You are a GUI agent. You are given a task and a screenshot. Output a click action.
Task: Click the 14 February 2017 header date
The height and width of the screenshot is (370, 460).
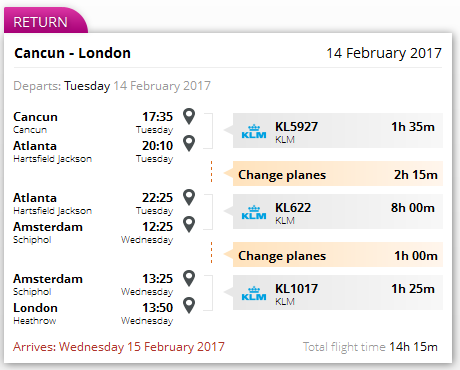tap(384, 53)
